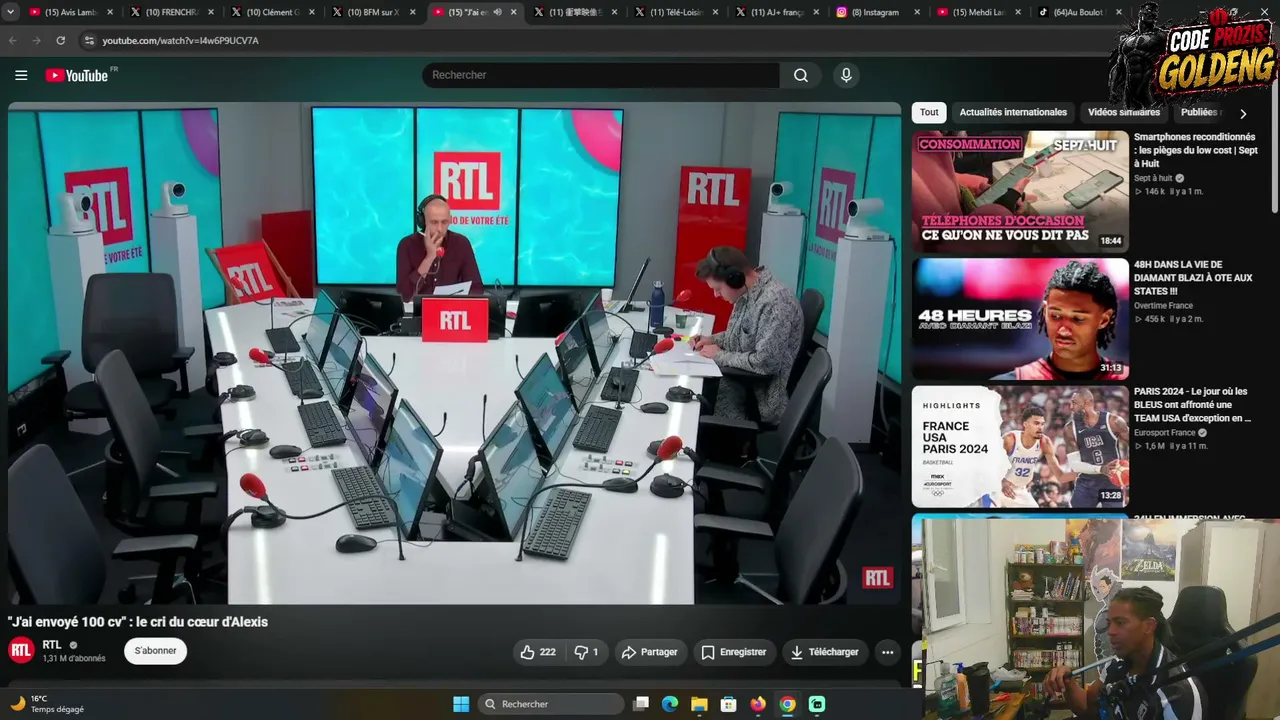
Task: Like the video with 222 likes
Action: 537,652
